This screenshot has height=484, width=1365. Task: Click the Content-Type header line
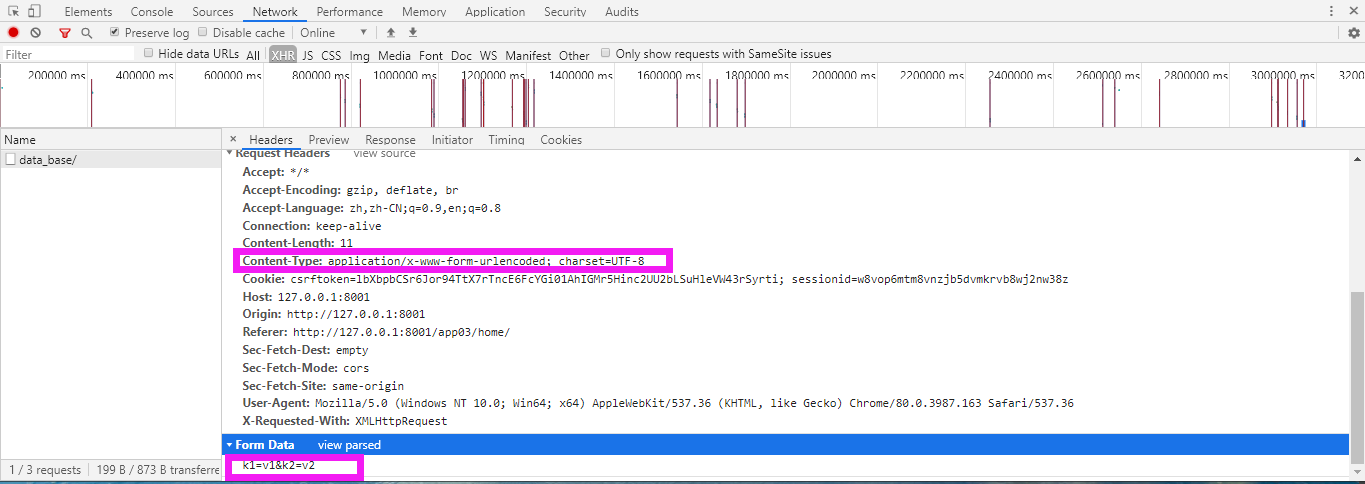click(443, 261)
